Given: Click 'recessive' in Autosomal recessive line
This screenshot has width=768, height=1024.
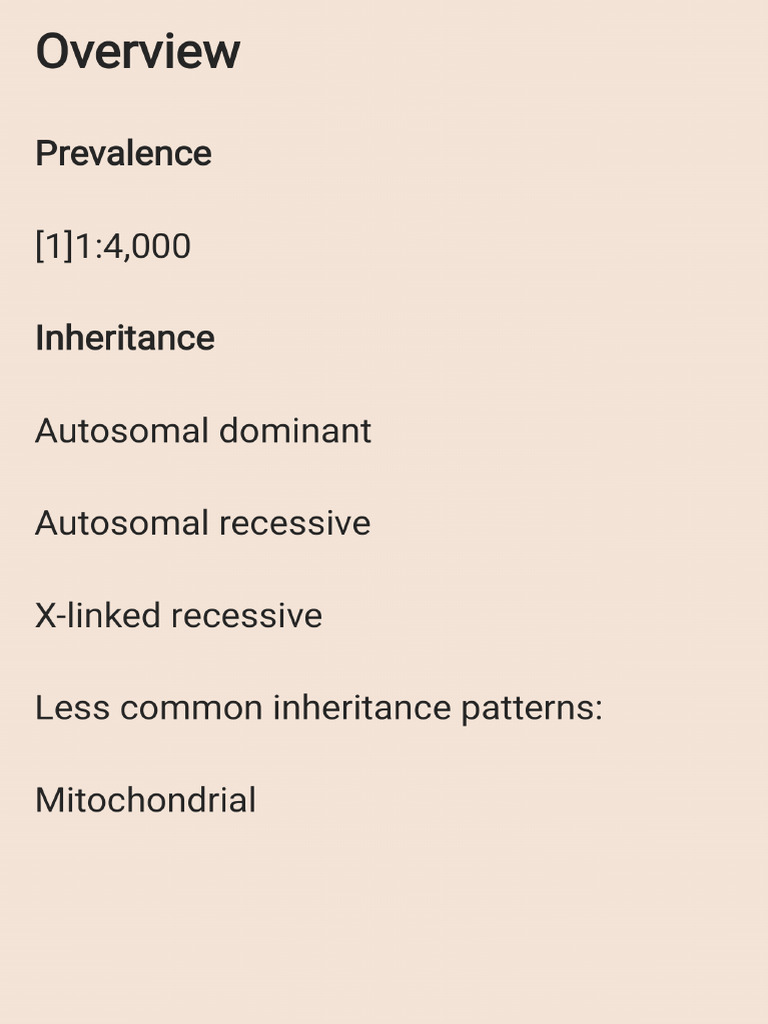Looking at the screenshot, I should pos(294,523).
